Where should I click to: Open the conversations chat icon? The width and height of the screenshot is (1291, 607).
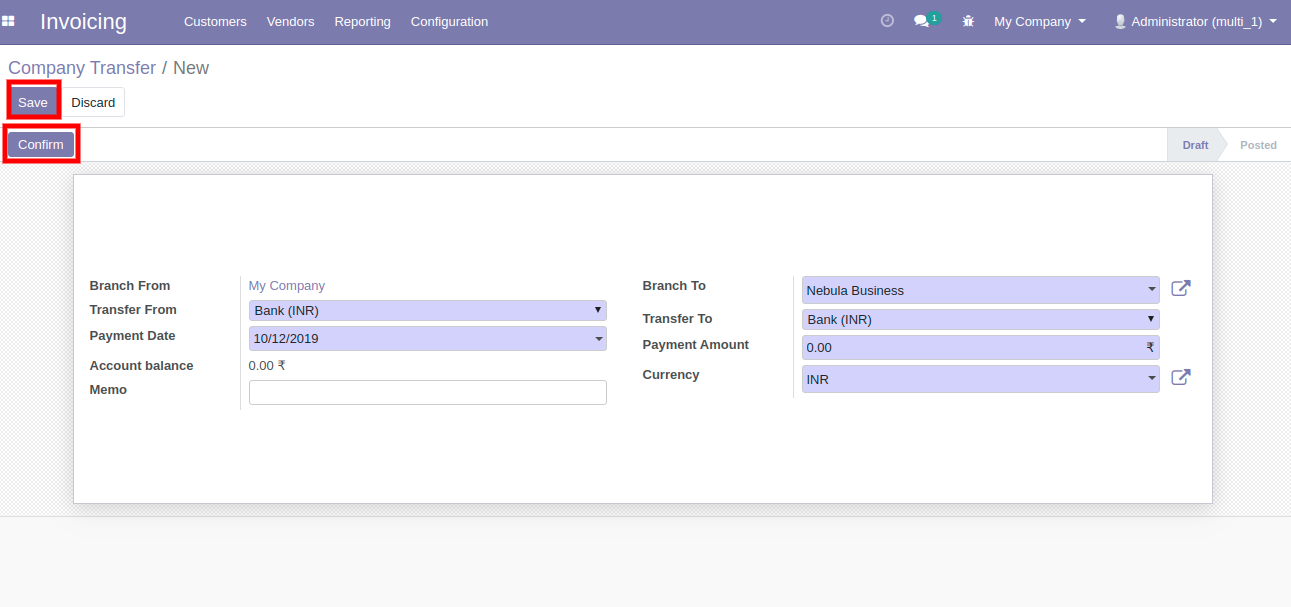tap(922, 21)
